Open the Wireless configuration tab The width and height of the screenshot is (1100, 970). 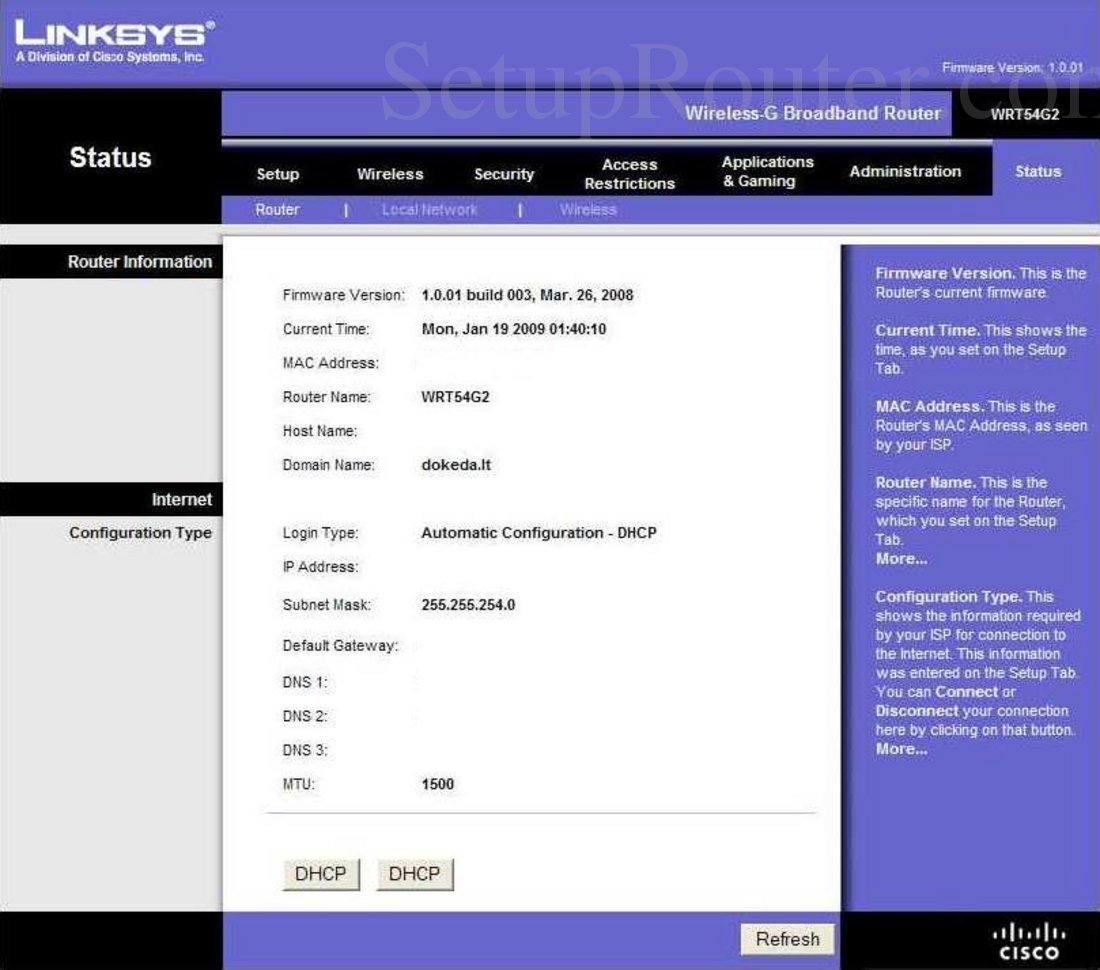coord(390,173)
